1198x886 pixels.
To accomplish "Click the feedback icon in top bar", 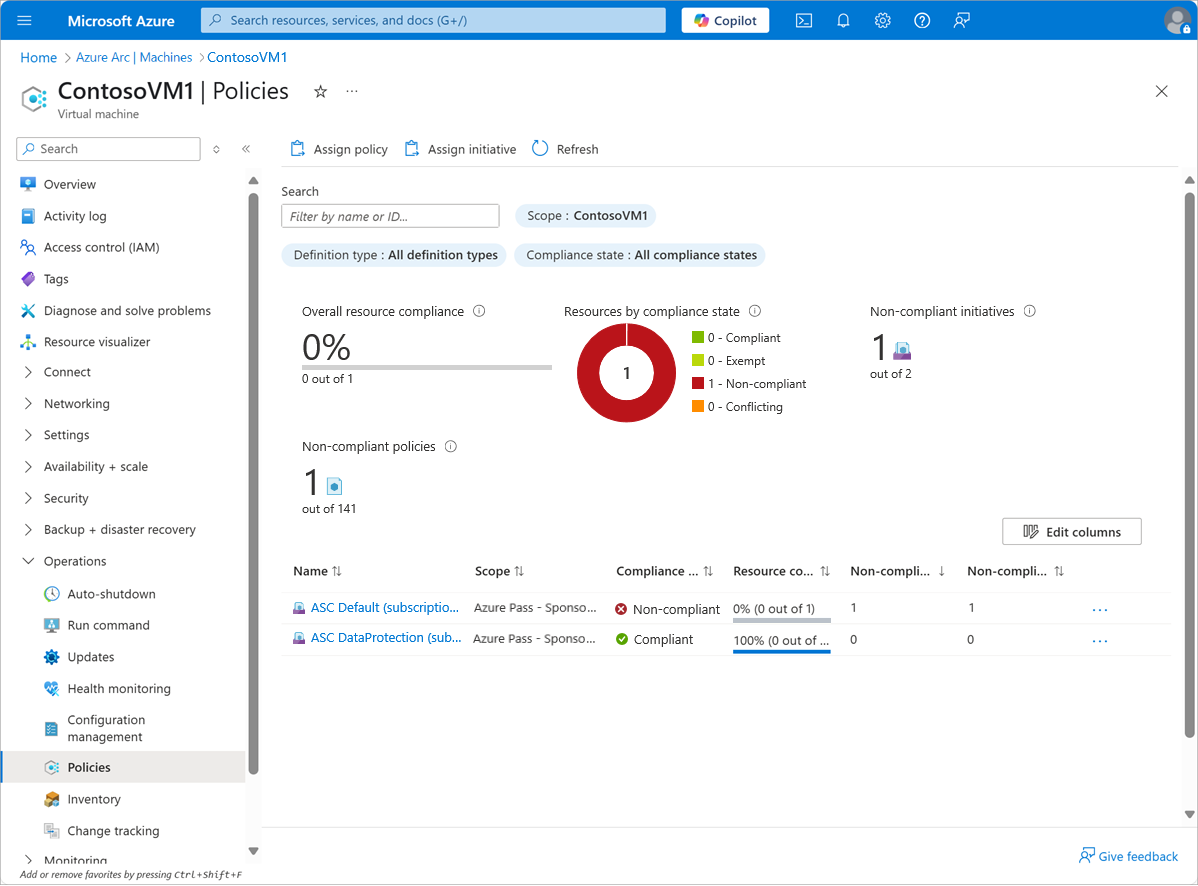I will click(x=962, y=21).
